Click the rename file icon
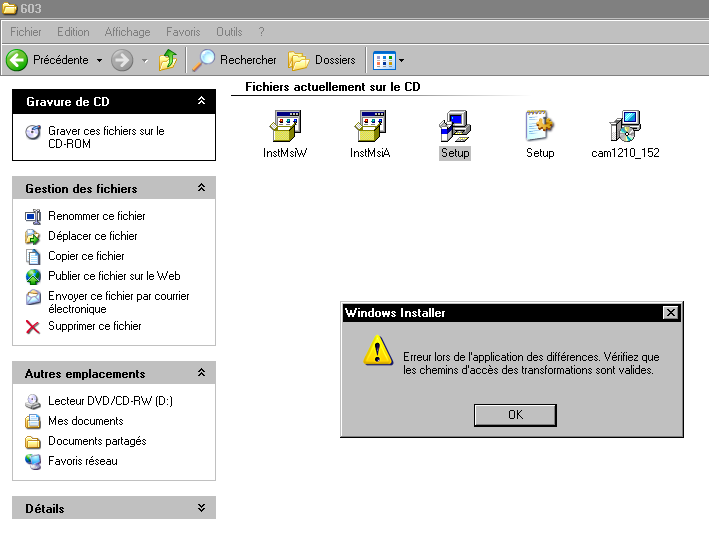The height and width of the screenshot is (541, 709). coord(33,216)
